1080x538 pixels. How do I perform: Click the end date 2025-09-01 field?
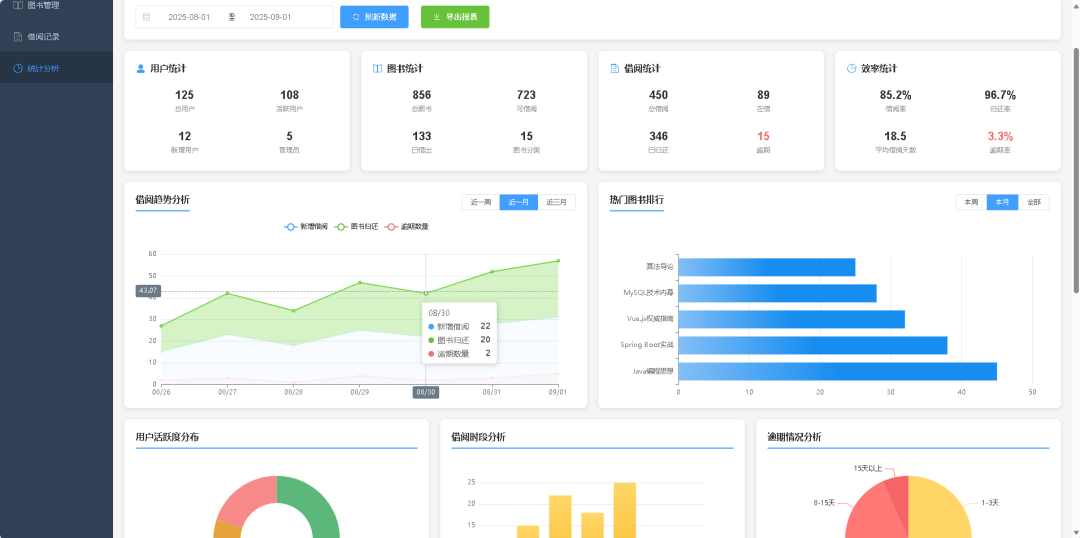coord(270,17)
